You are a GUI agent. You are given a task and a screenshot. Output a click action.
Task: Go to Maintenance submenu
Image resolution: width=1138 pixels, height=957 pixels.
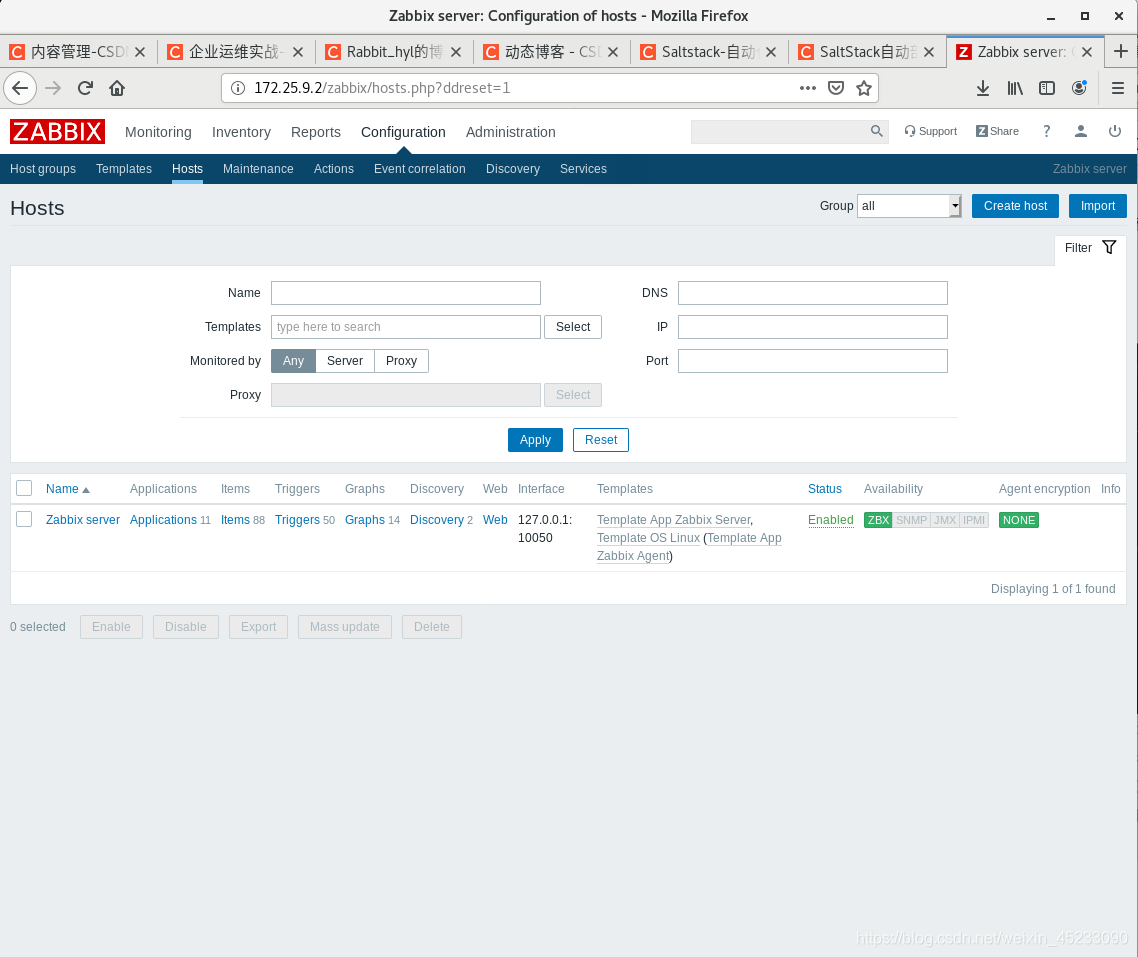258,168
